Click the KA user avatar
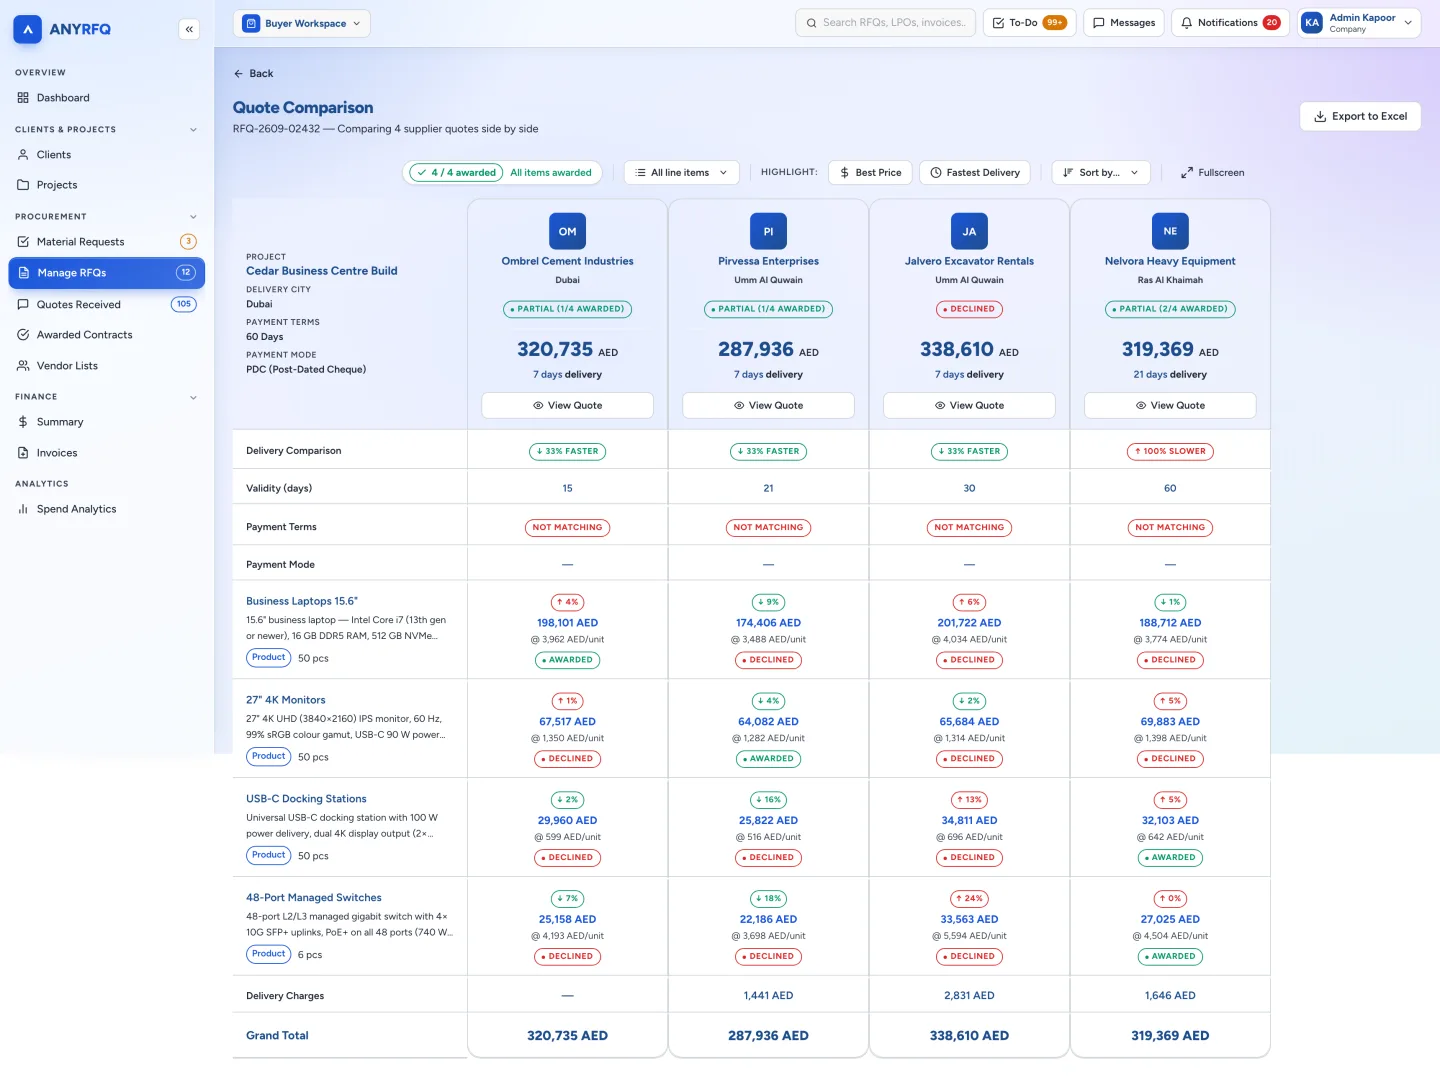 coord(1312,23)
